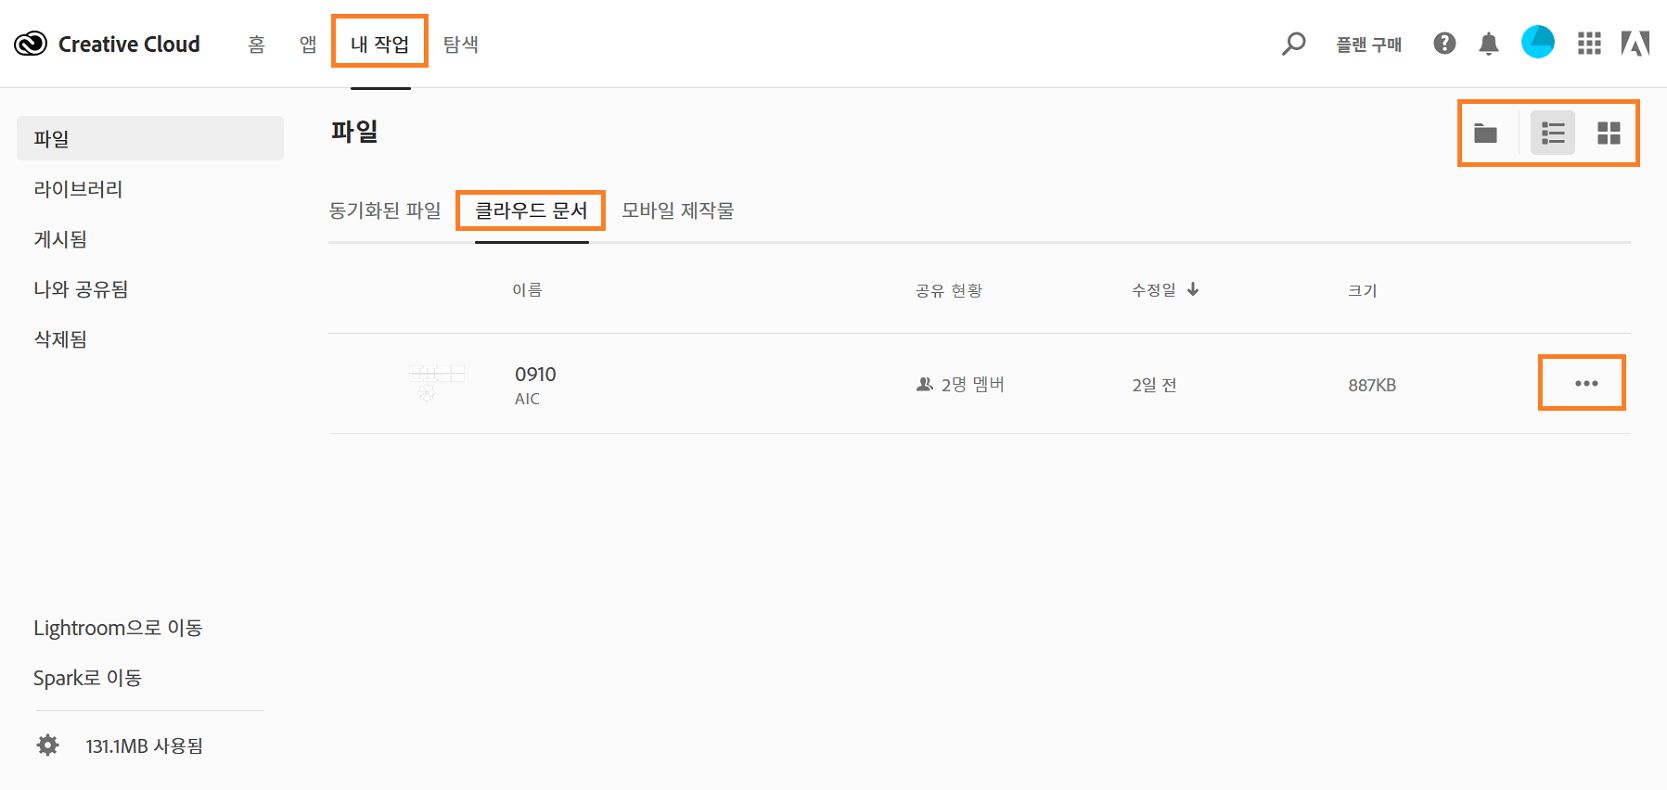Open the search icon in the top bar
The image size is (1667, 790).
[x=1294, y=43]
